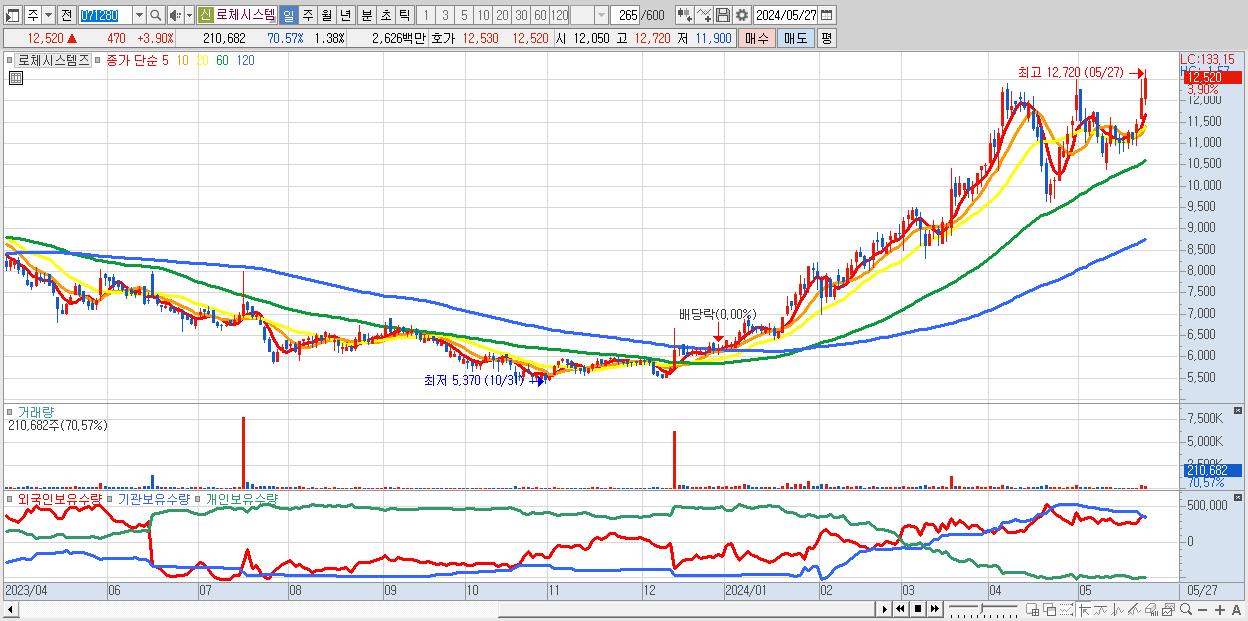The height and width of the screenshot is (621, 1248).
Task: Choose the 120 interval button
Action: [x=559, y=15]
